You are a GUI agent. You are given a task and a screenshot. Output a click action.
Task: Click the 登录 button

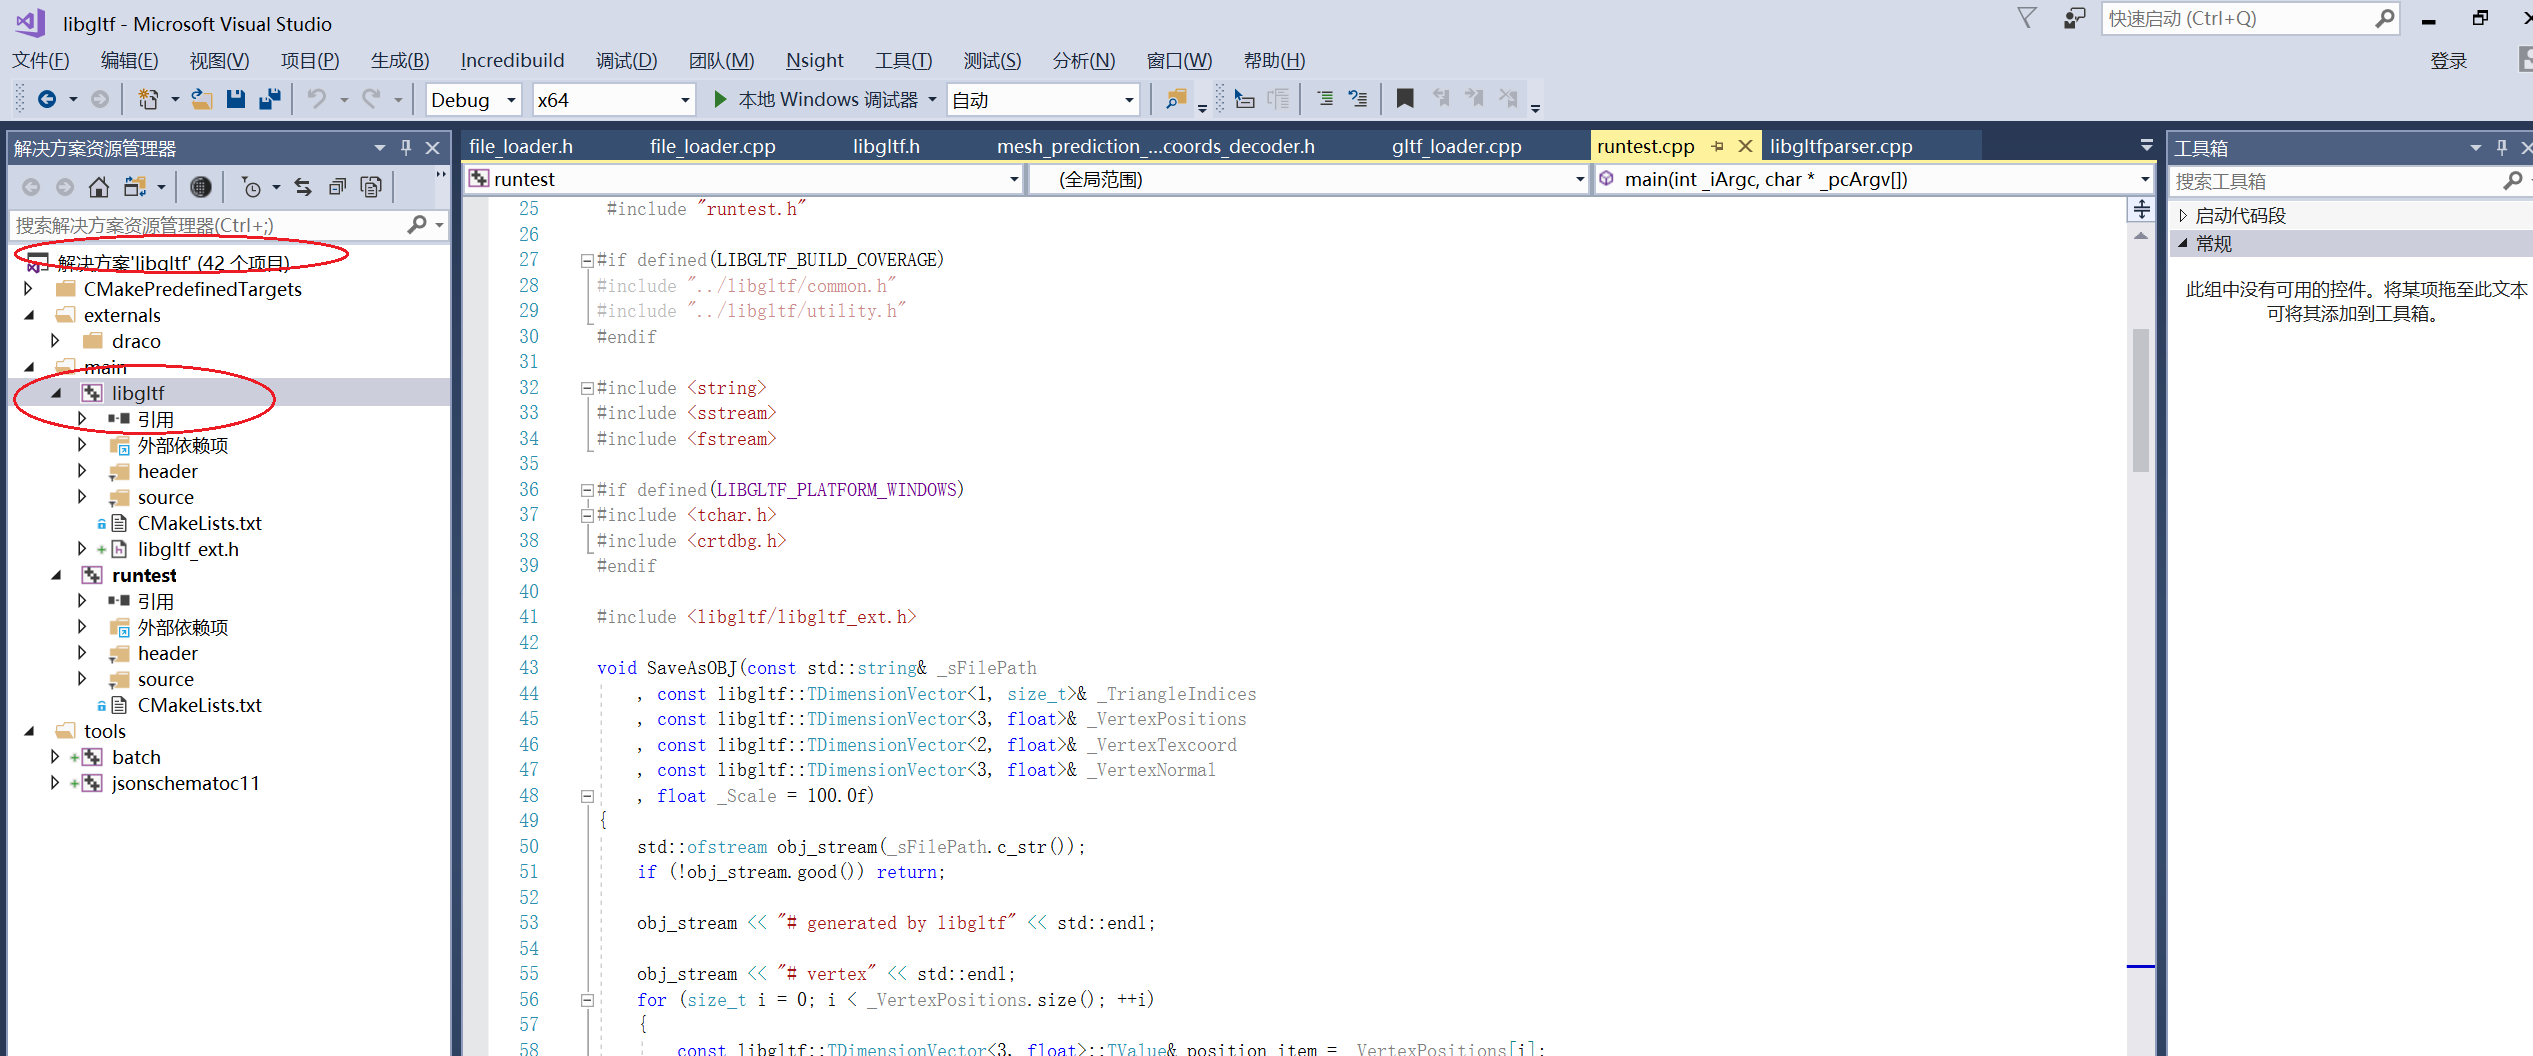point(2450,60)
